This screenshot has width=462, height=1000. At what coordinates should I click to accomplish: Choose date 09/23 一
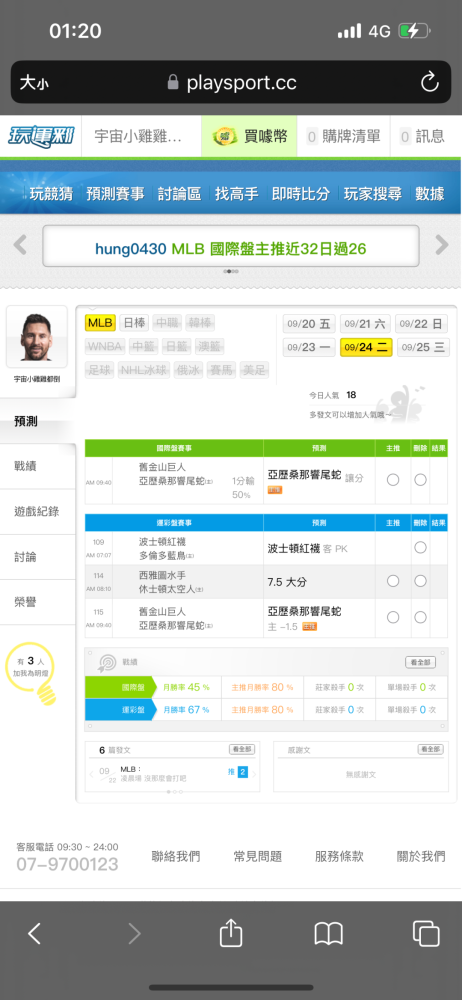pos(309,348)
